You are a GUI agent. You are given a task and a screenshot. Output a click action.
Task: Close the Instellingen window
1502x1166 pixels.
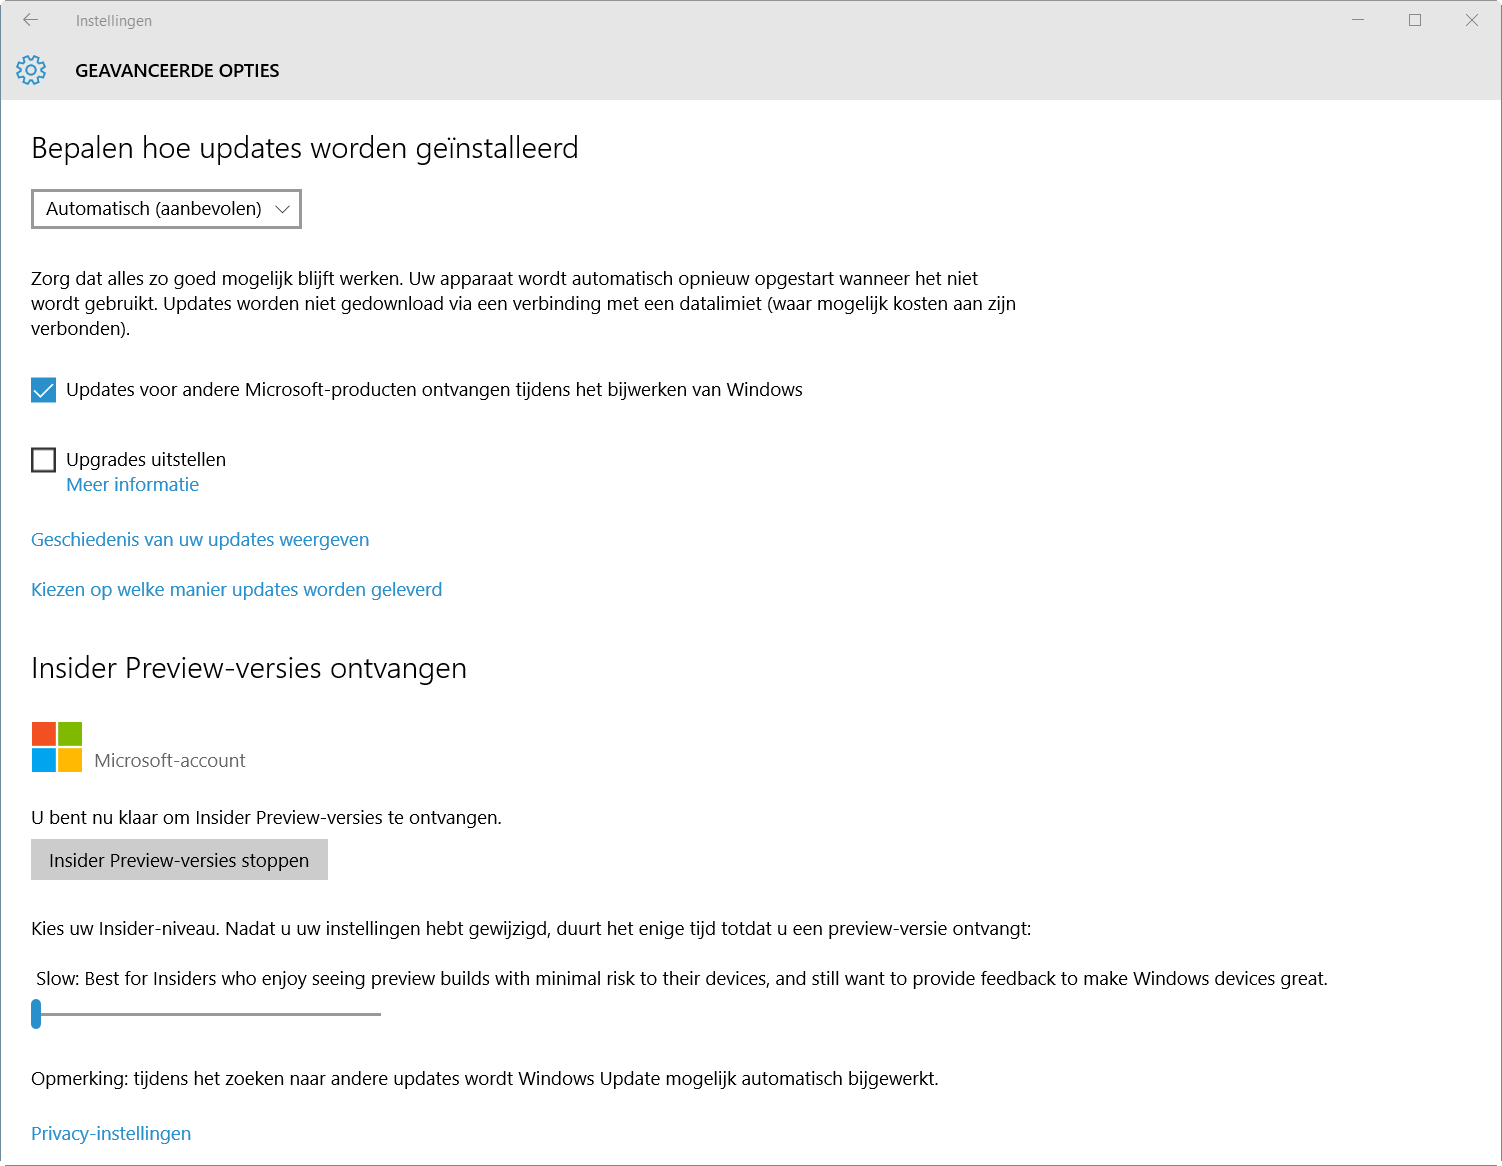1472,20
